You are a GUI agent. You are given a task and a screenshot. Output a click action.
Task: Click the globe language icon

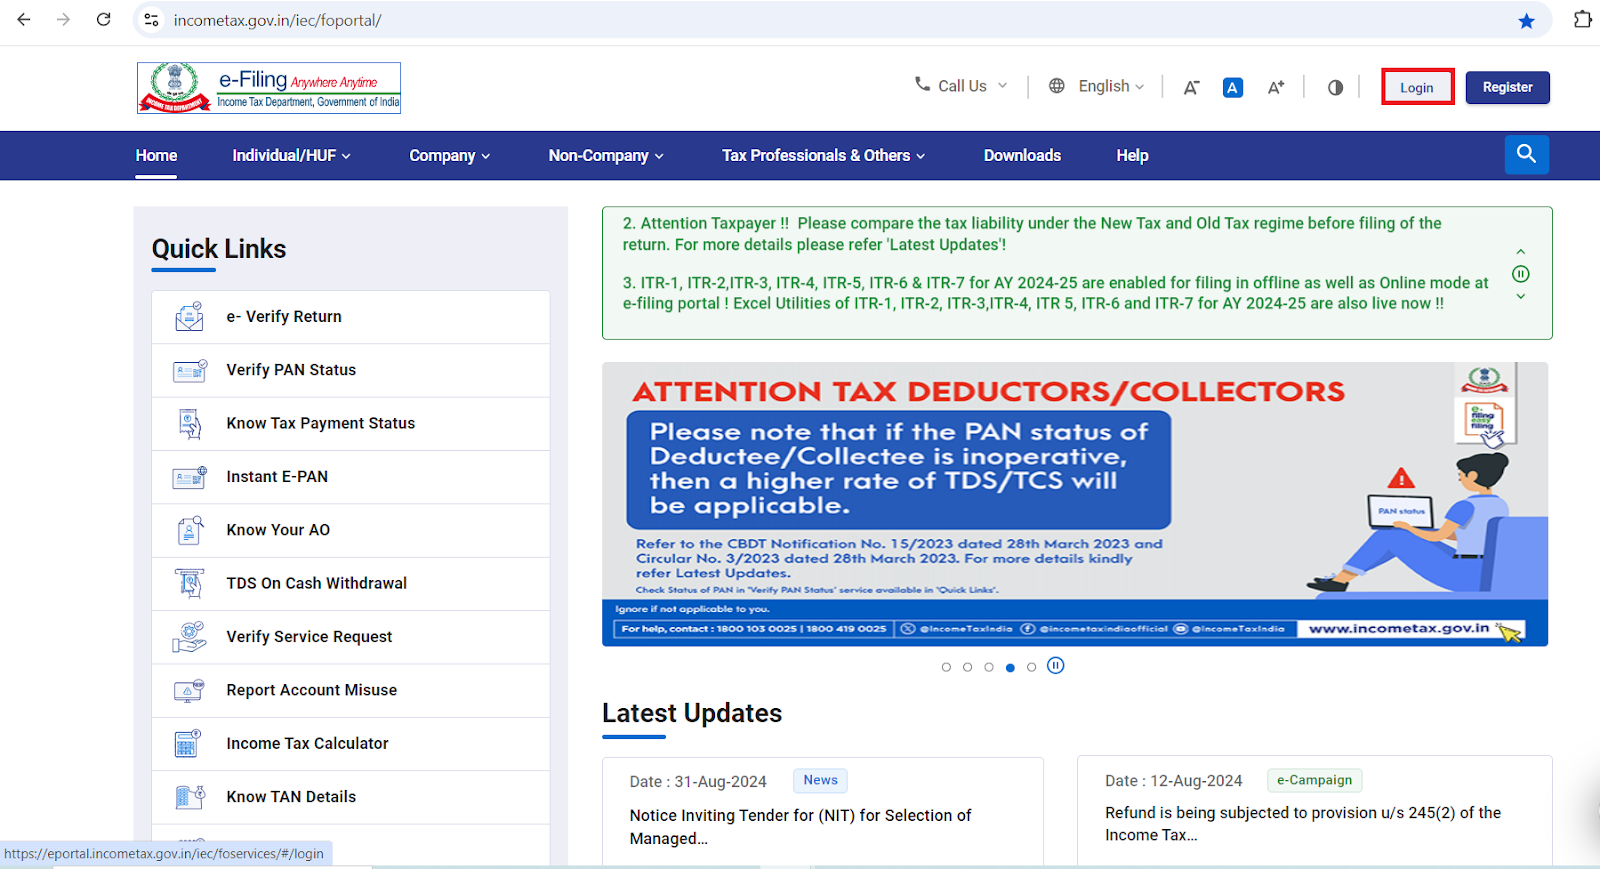[x=1056, y=86]
